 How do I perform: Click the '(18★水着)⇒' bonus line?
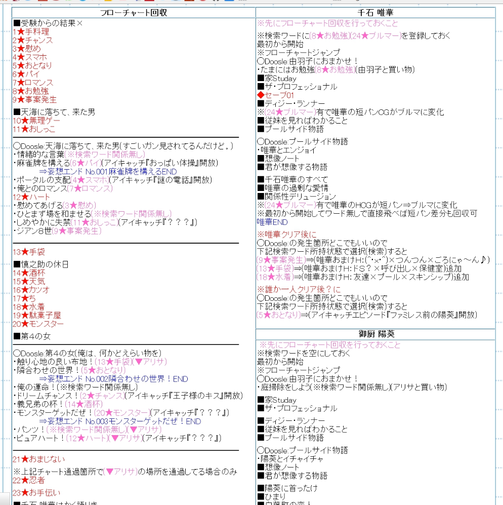click(363, 277)
